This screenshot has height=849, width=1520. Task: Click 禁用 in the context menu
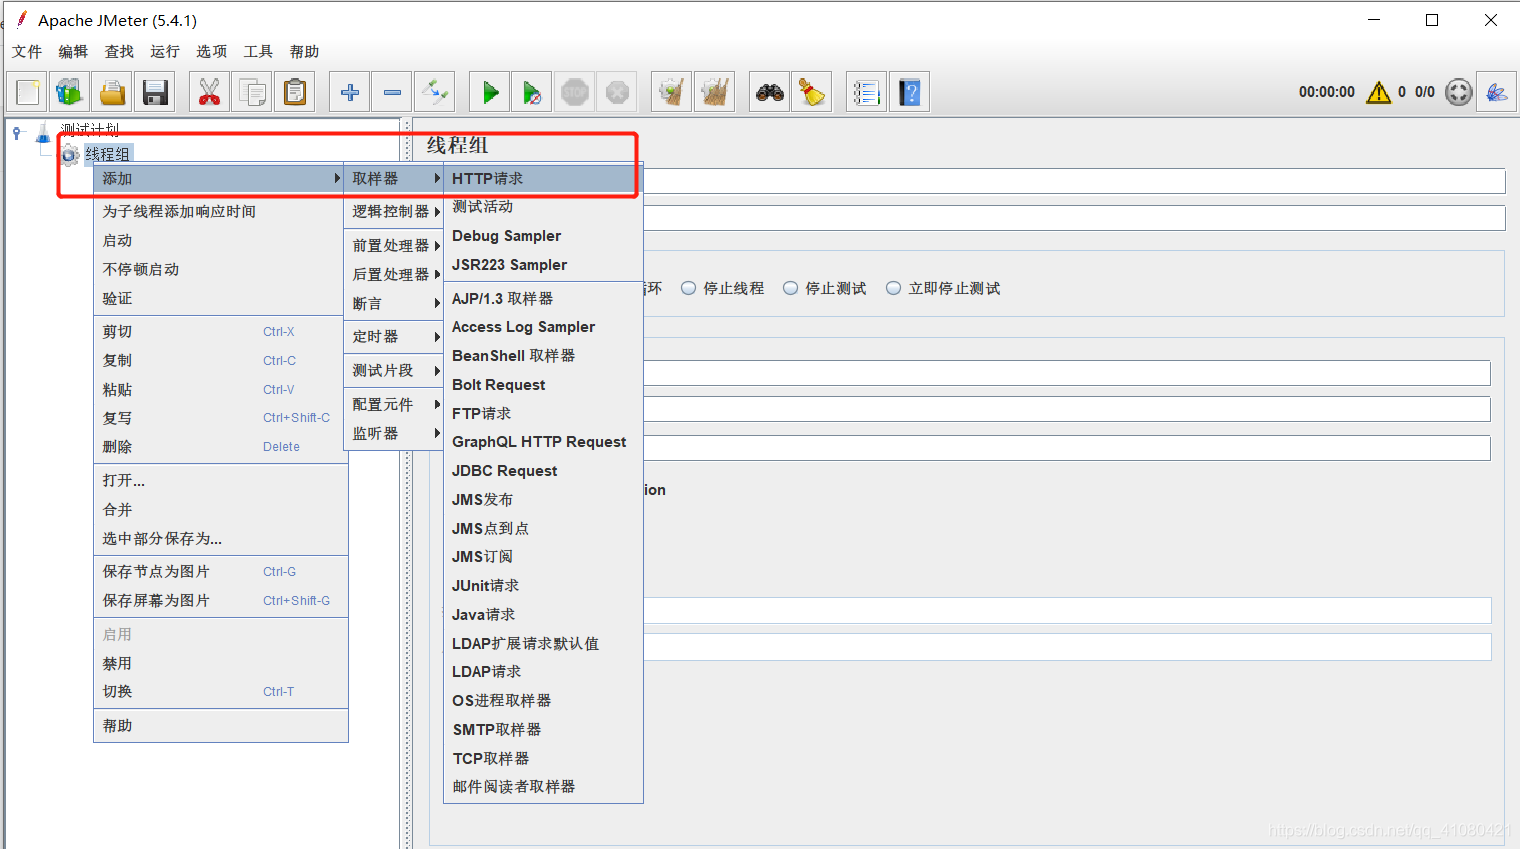[x=220, y=663]
